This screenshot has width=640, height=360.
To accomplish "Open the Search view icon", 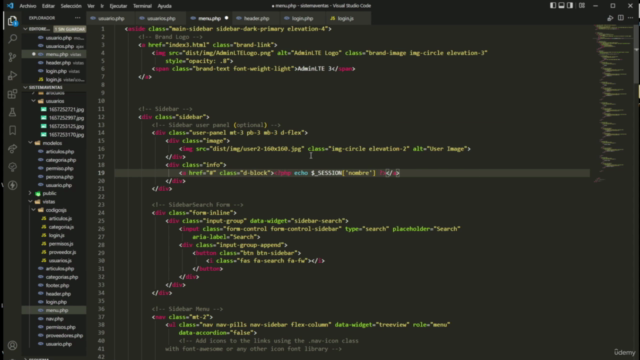I will click(12, 39).
